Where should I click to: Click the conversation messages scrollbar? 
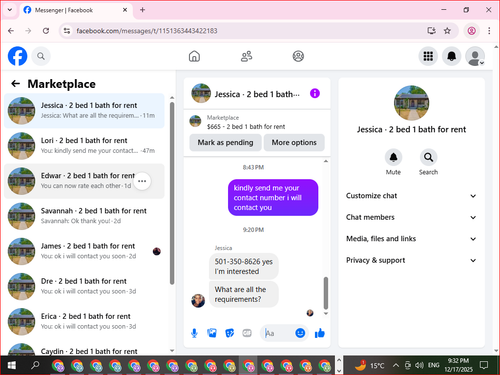(326, 293)
